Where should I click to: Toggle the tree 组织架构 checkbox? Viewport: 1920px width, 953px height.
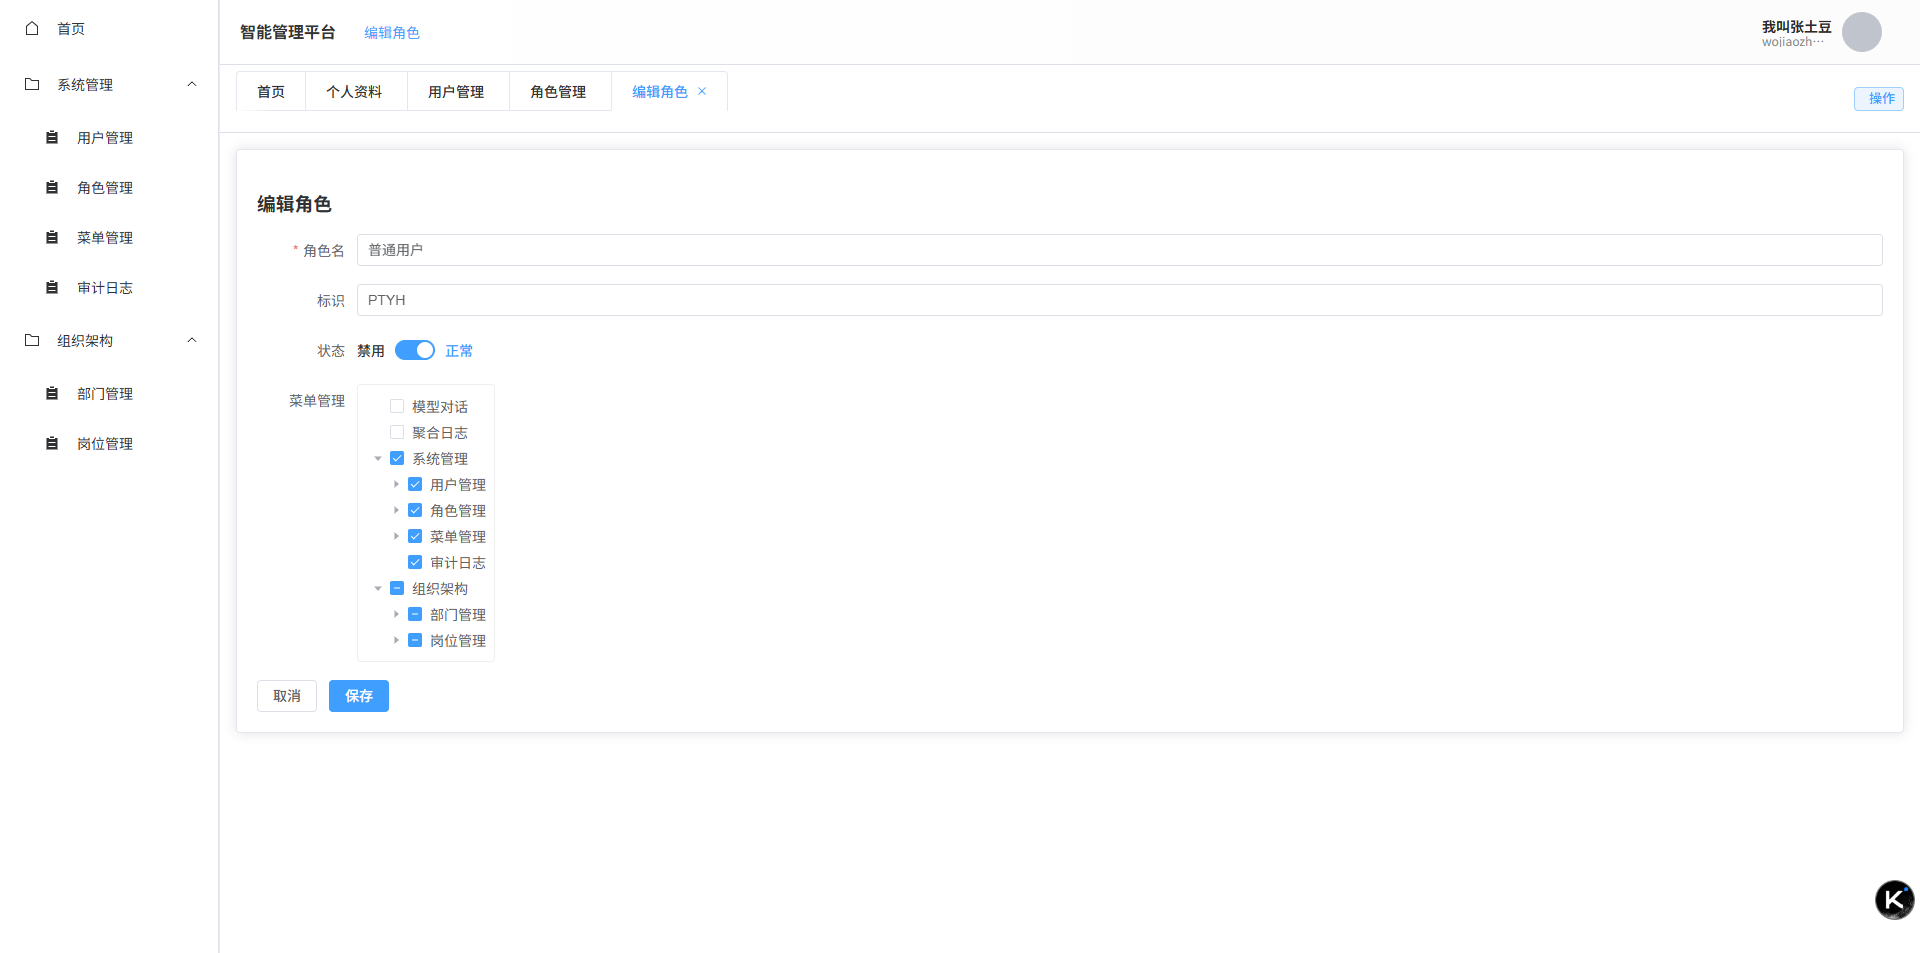pos(397,588)
